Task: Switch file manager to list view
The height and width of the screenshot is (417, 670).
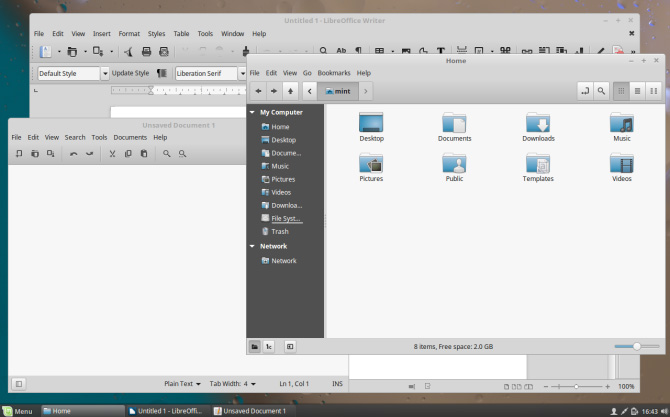Action: (638, 91)
